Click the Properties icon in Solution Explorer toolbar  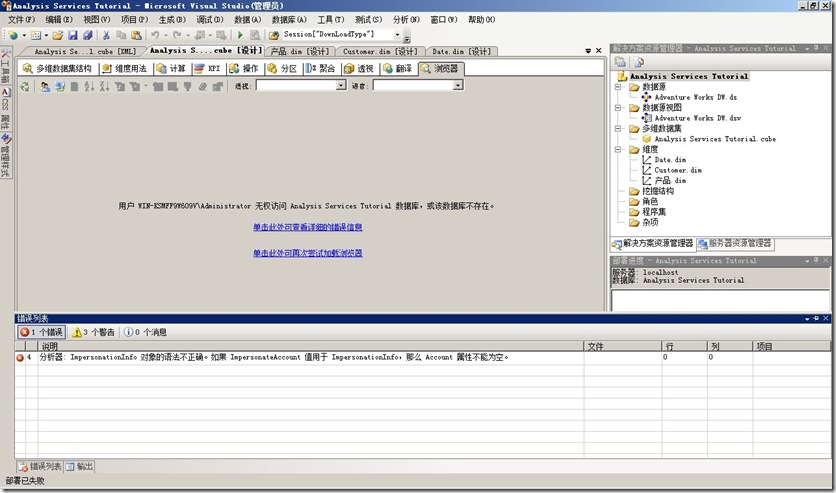[620, 62]
